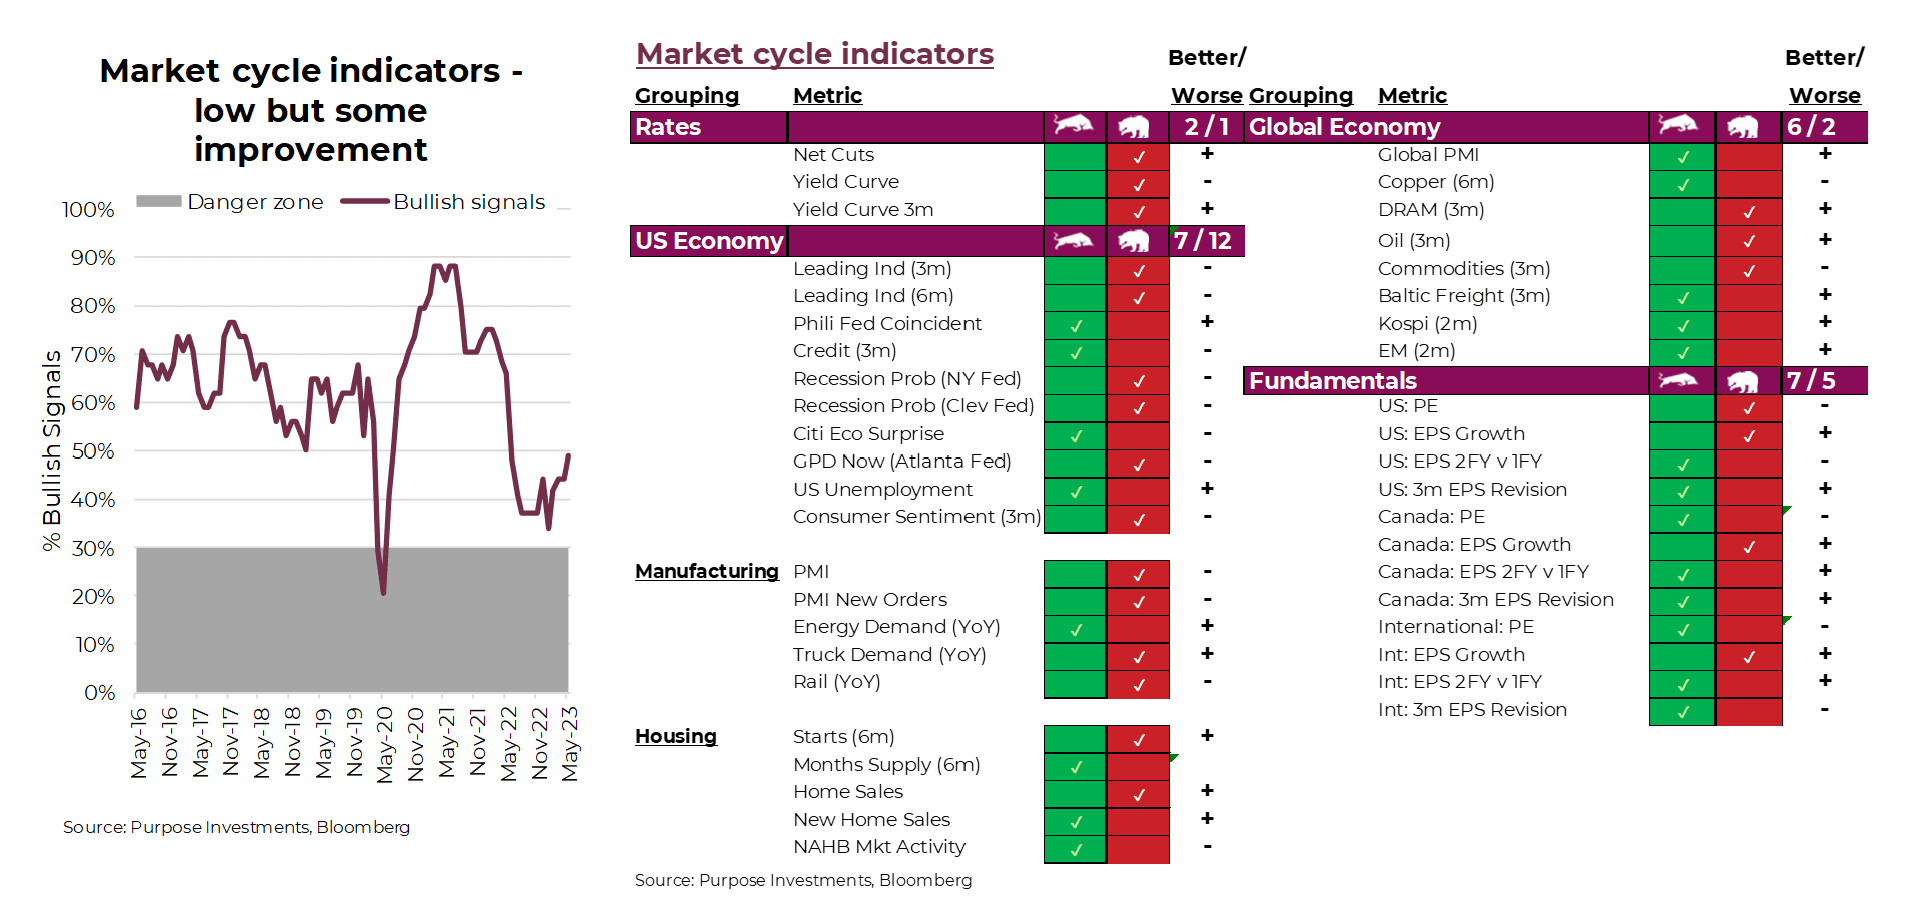Click the 7 / 5 score in the Fundamentals header

pyautogui.click(x=1812, y=381)
